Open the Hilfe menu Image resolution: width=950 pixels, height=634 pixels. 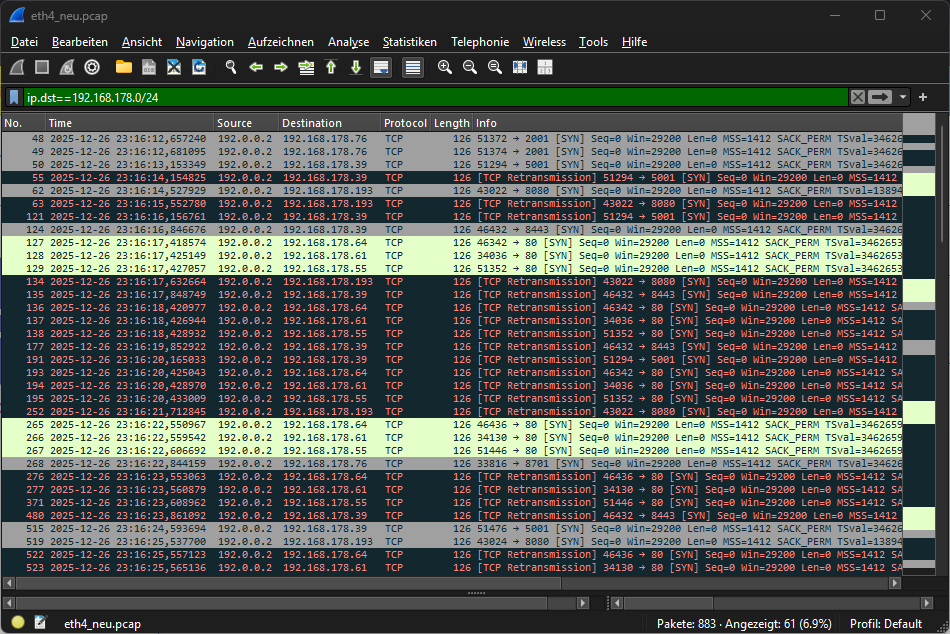(x=634, y=42)
